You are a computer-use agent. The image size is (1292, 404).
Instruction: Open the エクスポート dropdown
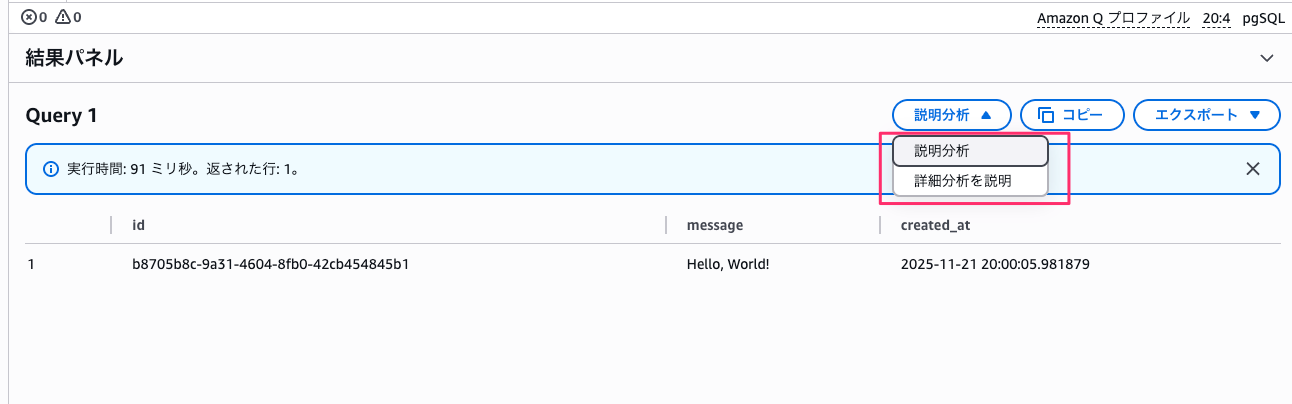[1206, 115]
